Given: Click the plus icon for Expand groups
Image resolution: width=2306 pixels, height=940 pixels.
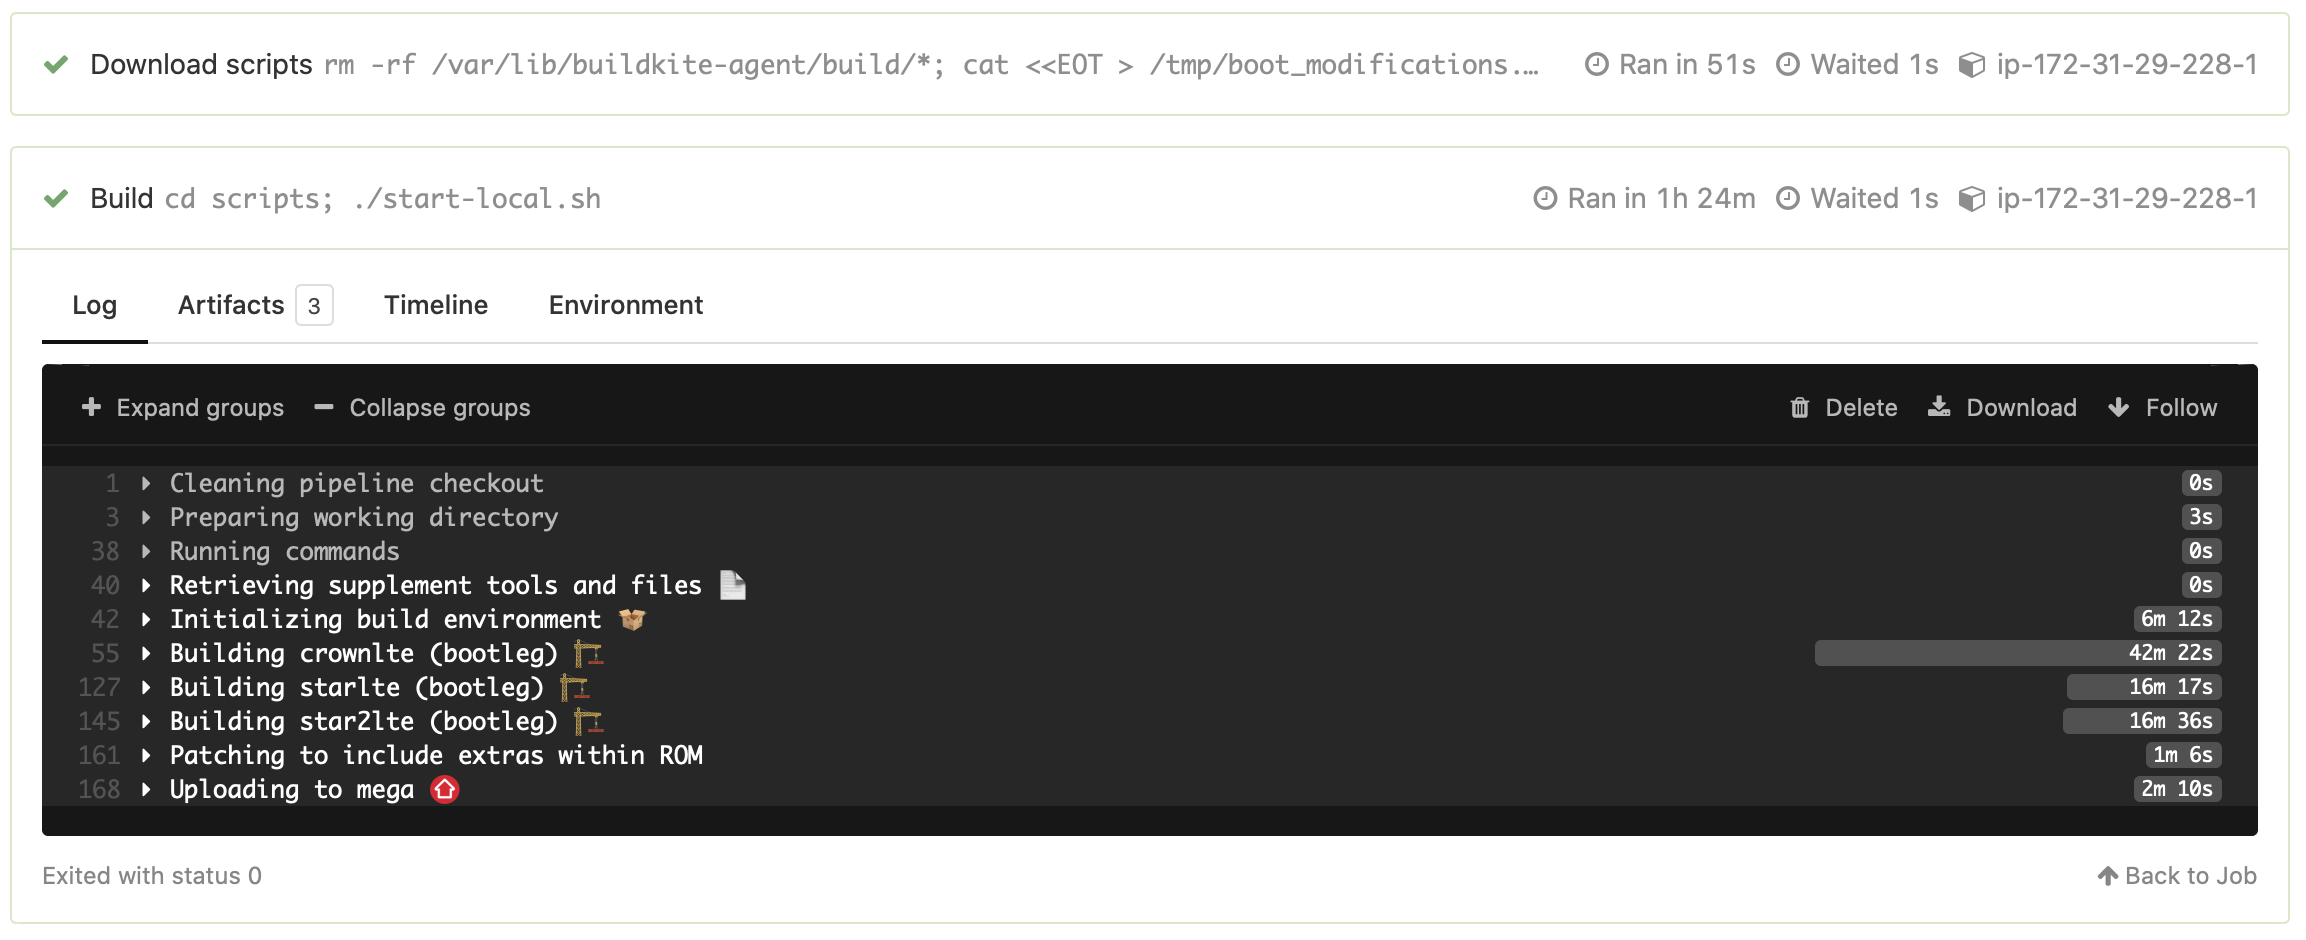Looking at the screenshot, I should point(91,407).
